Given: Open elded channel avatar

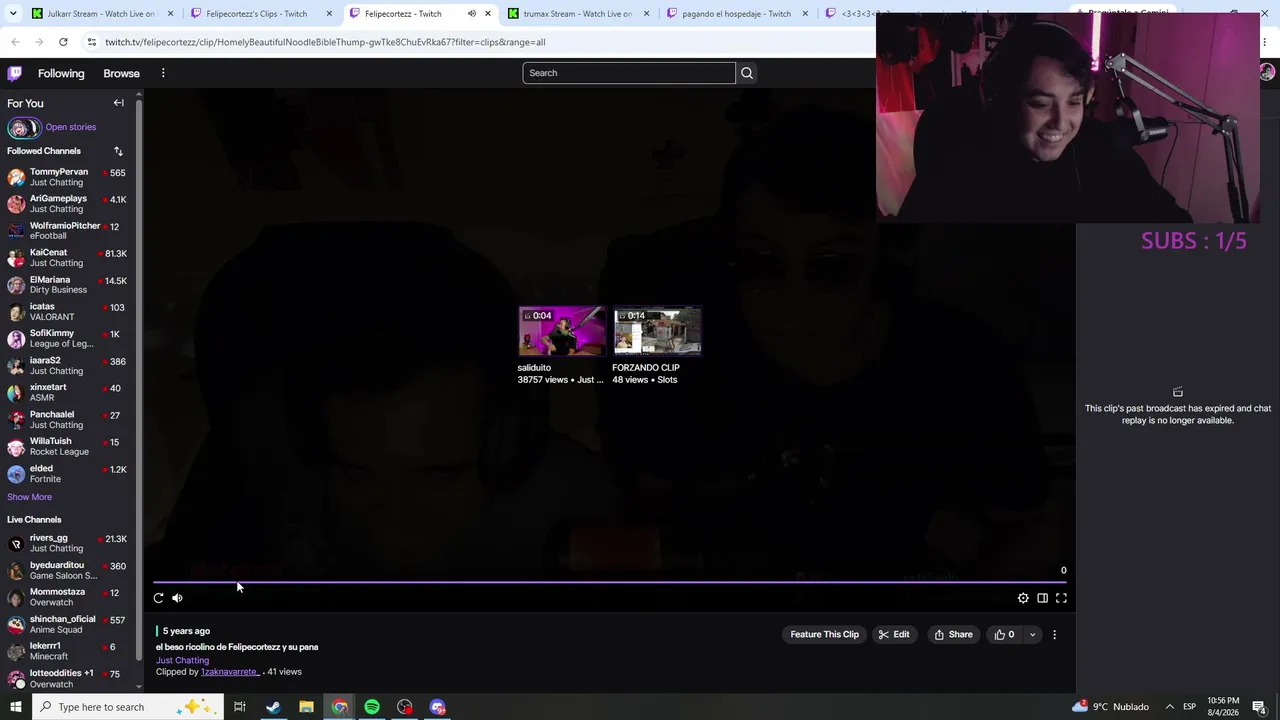Looking at the screenshot, I should [x=16, y=474].
